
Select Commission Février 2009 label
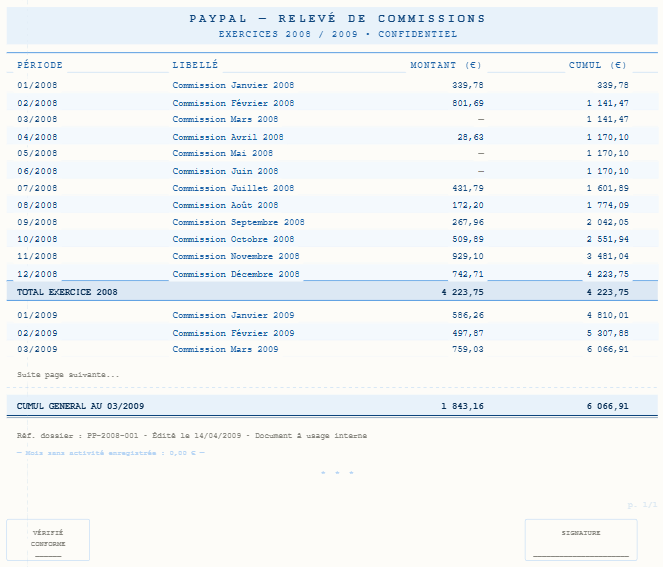[x=233, y=333]
